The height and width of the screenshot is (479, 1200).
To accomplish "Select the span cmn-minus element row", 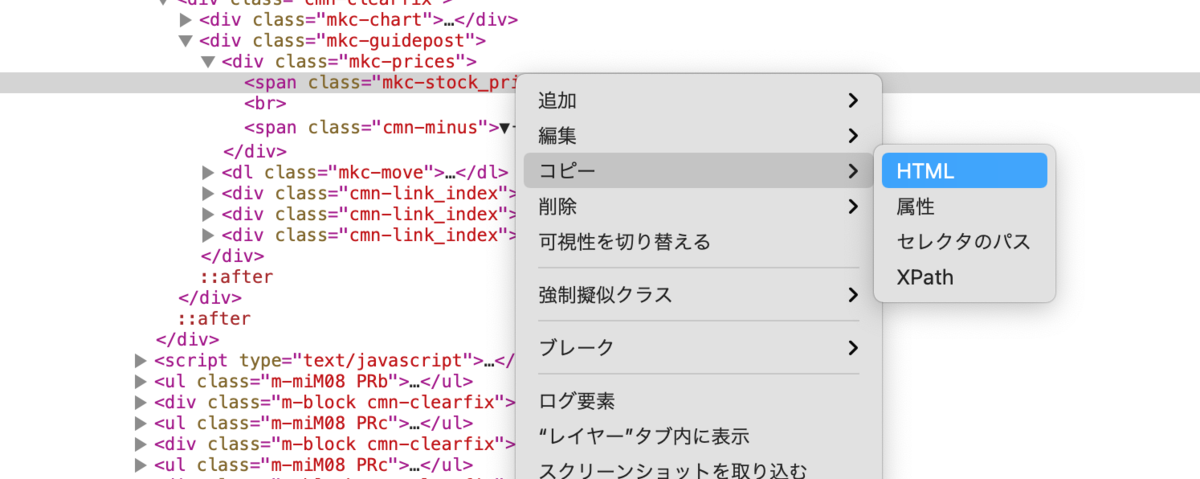I will tap(378, 128).
